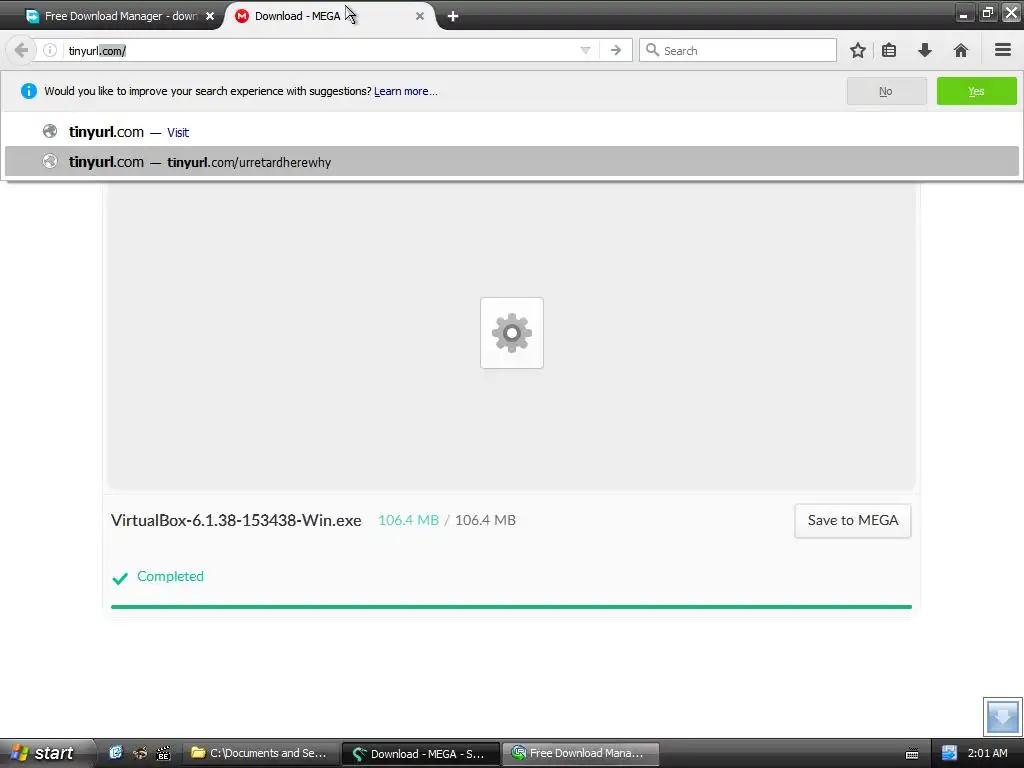This screenshot has height=768, width=1024.
Task: Open the URL history dropdown arrow
Action: [585, 50]
